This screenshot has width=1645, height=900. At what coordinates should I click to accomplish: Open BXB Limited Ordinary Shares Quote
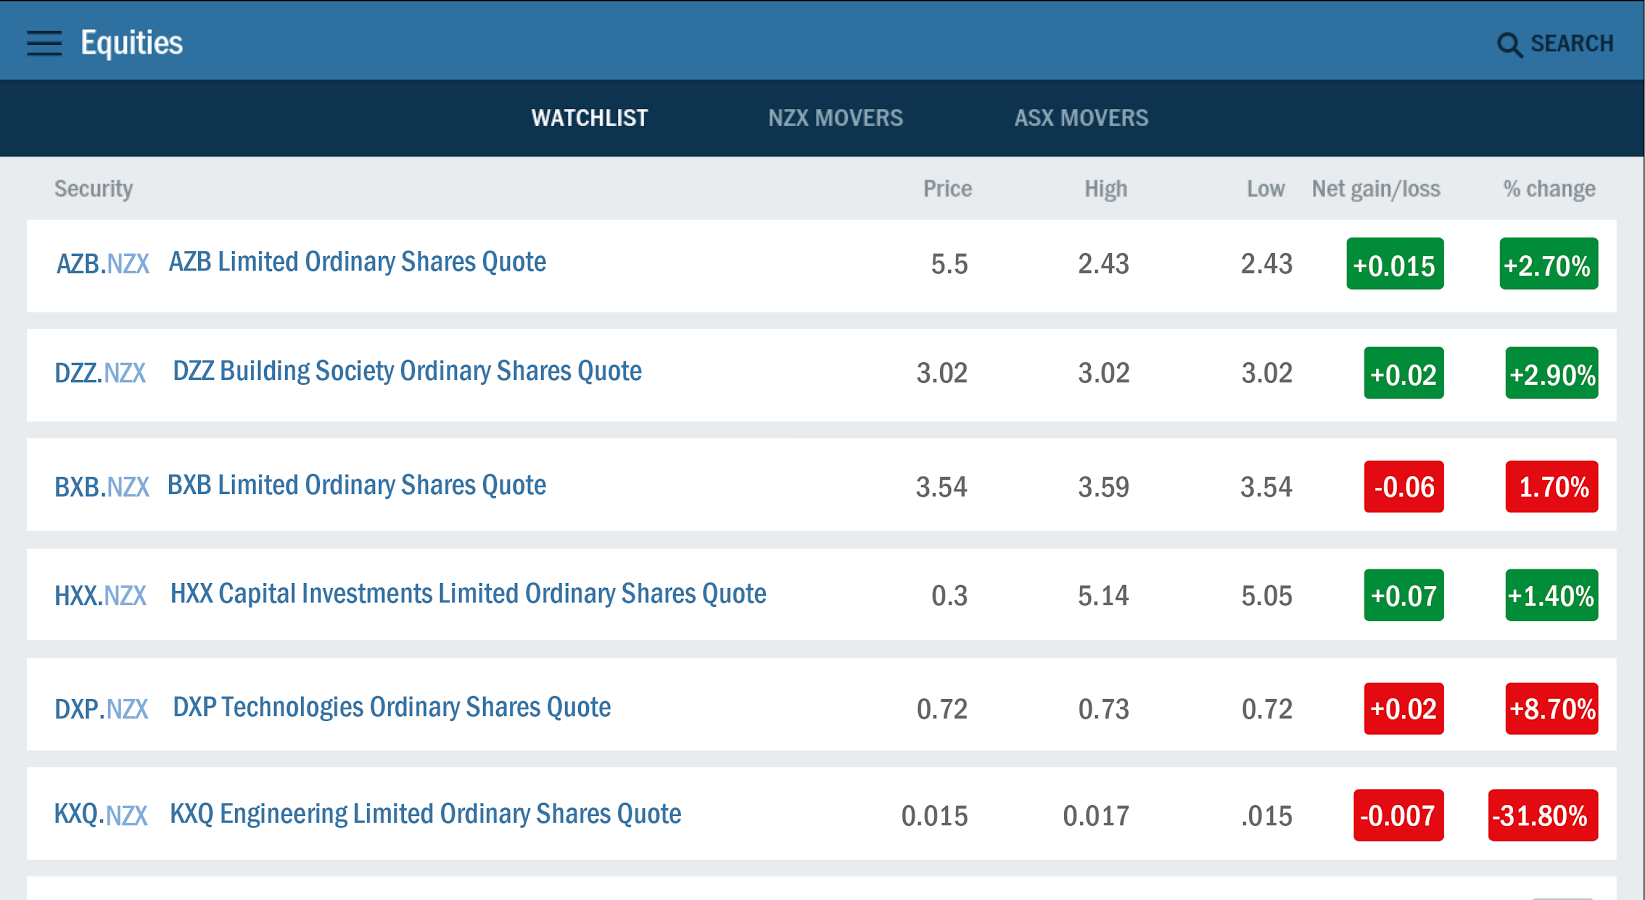(x=356, y=485)
